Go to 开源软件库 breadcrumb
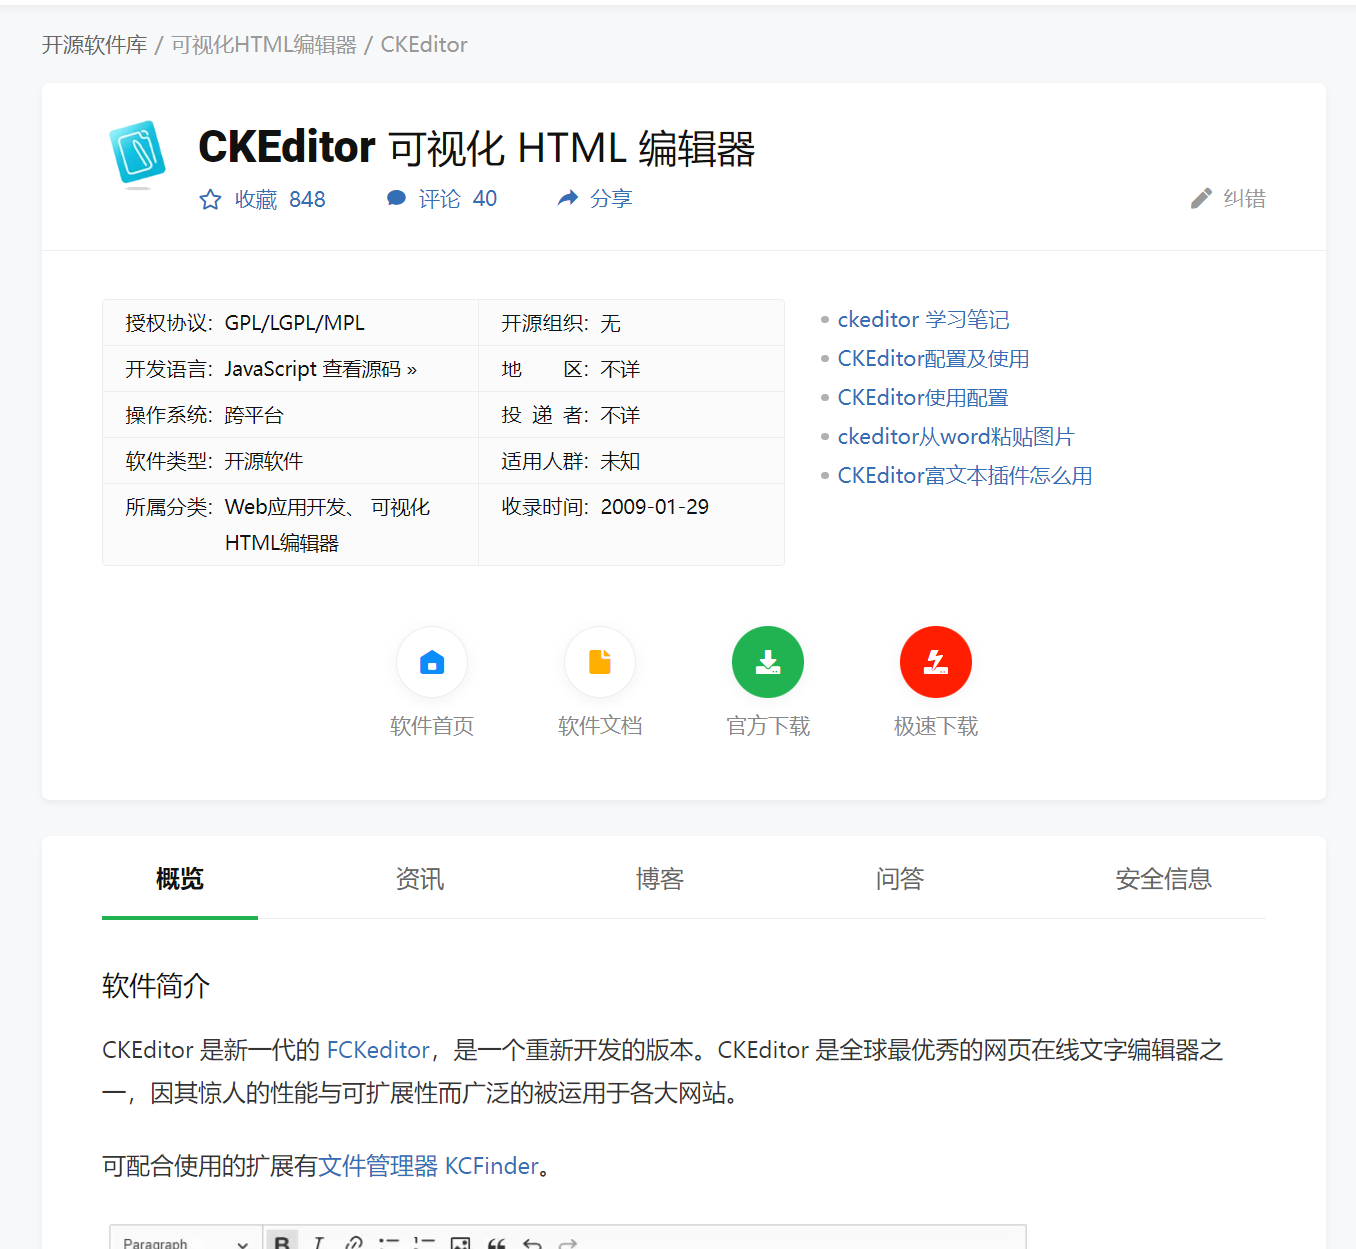This screenshot has height=1249, width=1356. tap(95, 45)
